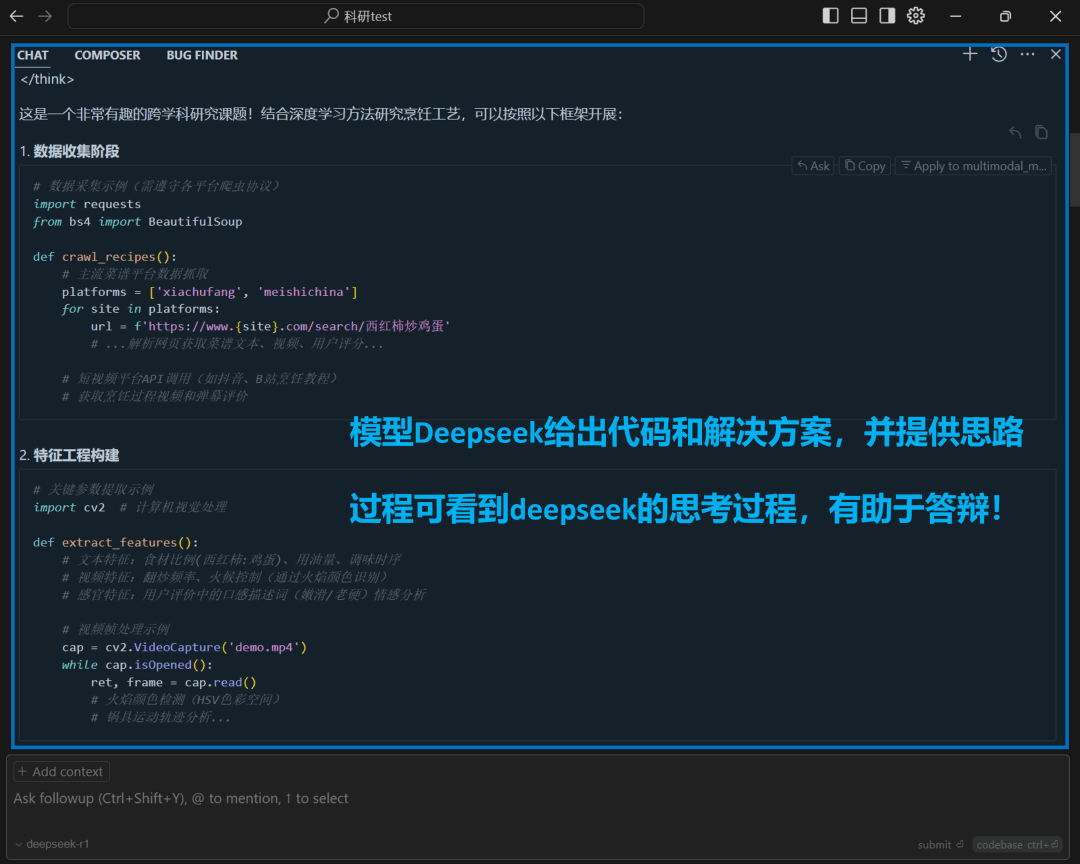Screen dimensions: 1080x864
Task: Click submit button
Action: (940, 845)
